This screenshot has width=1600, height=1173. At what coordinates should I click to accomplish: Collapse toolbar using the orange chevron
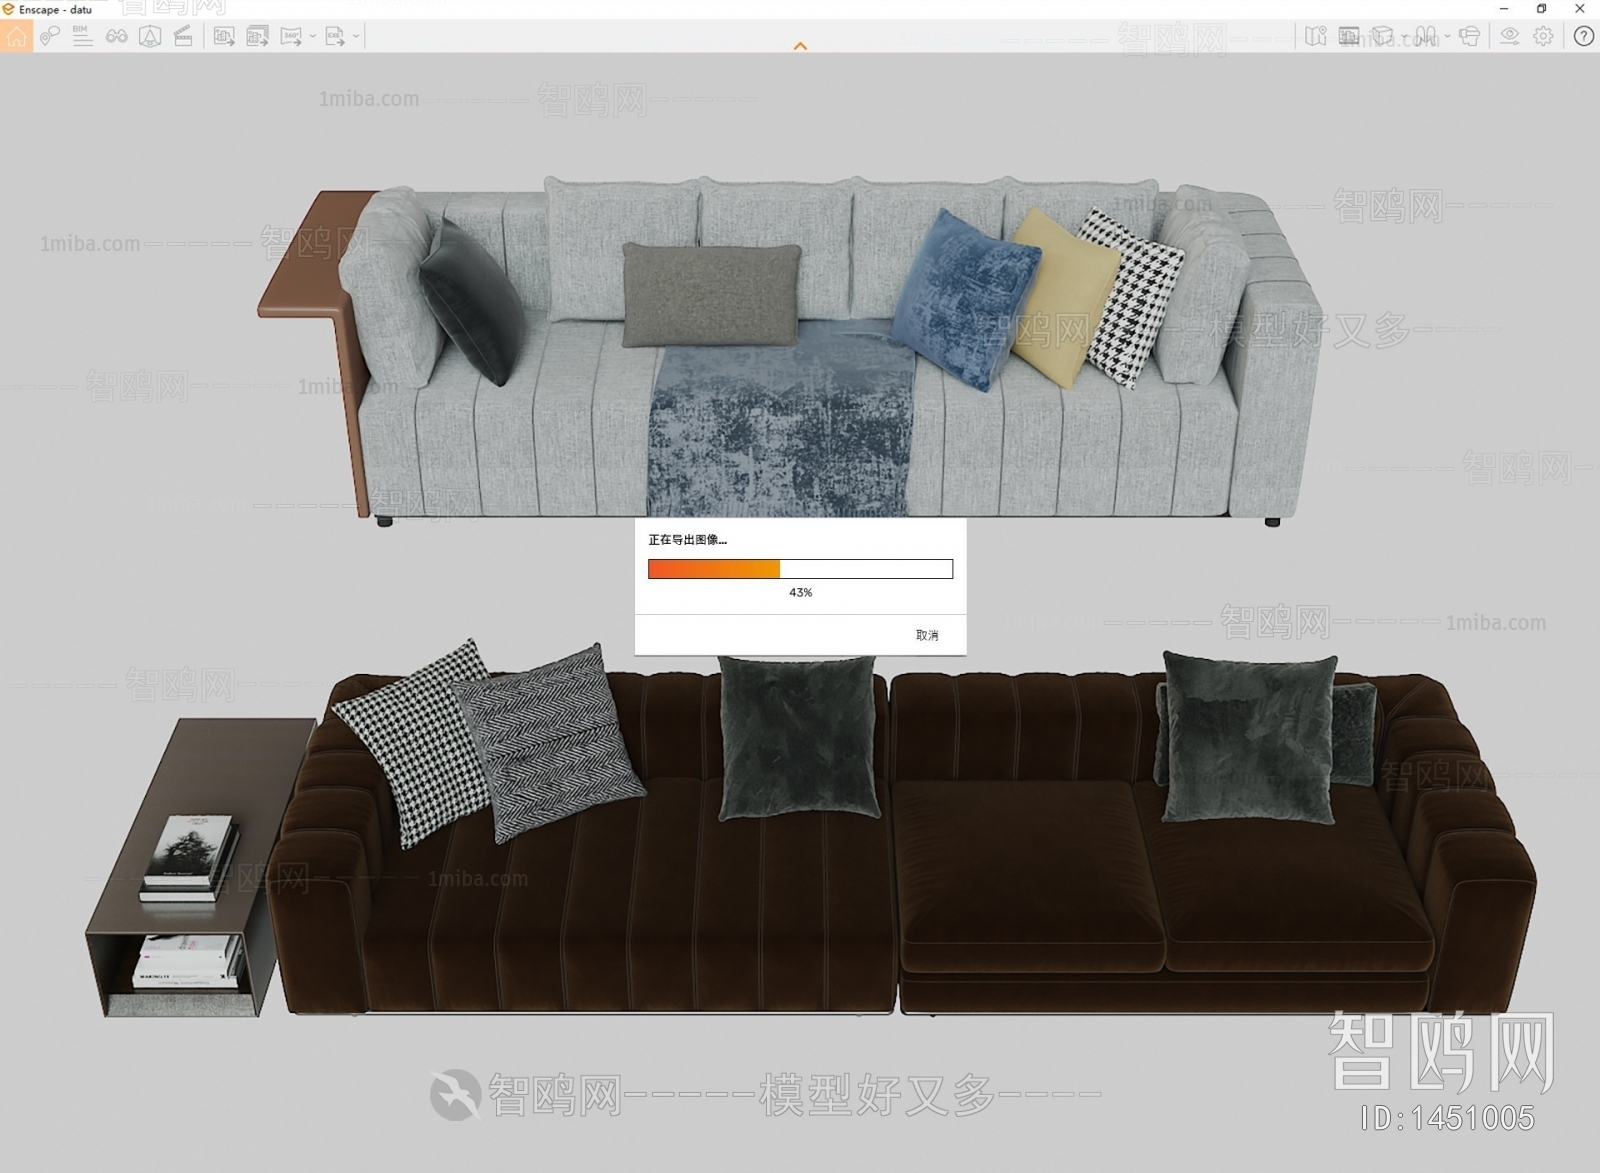pos(800,46)
